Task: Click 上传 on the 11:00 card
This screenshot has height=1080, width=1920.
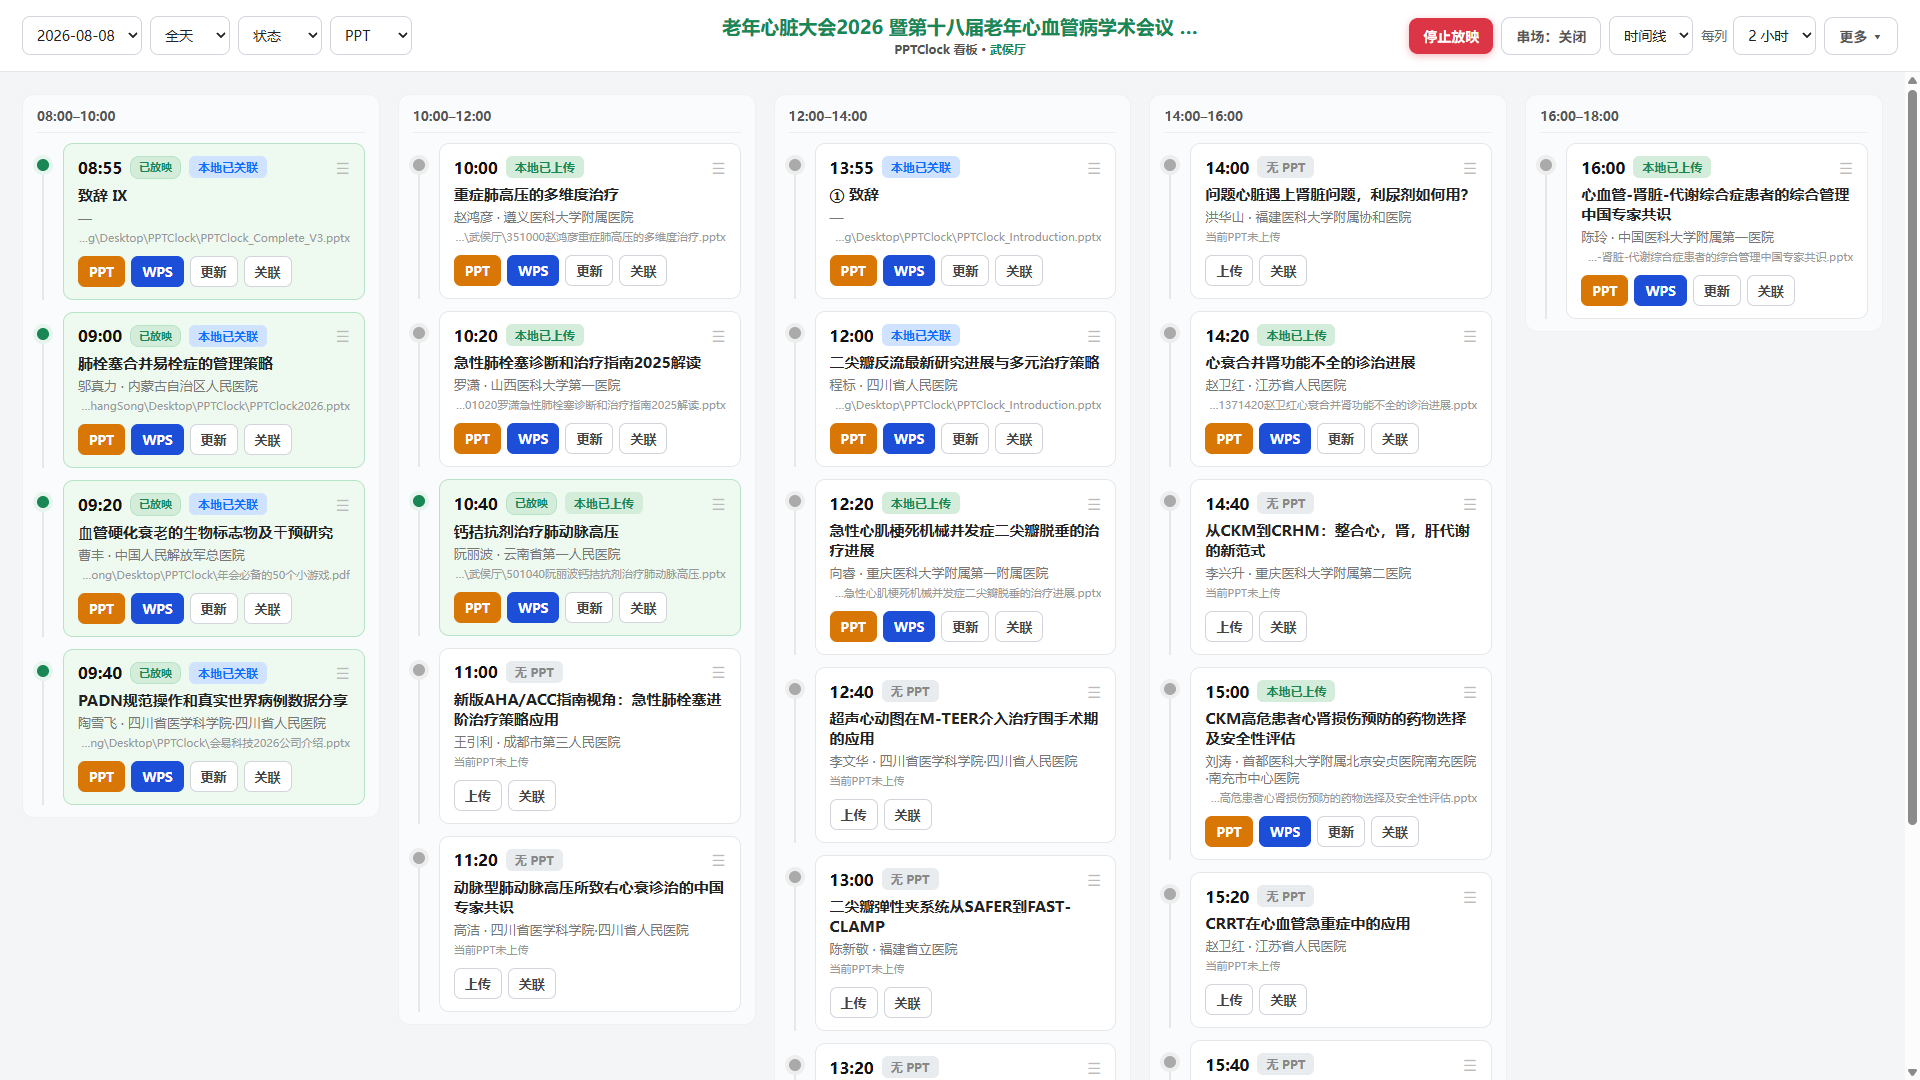Action: [x=478, y=796]
